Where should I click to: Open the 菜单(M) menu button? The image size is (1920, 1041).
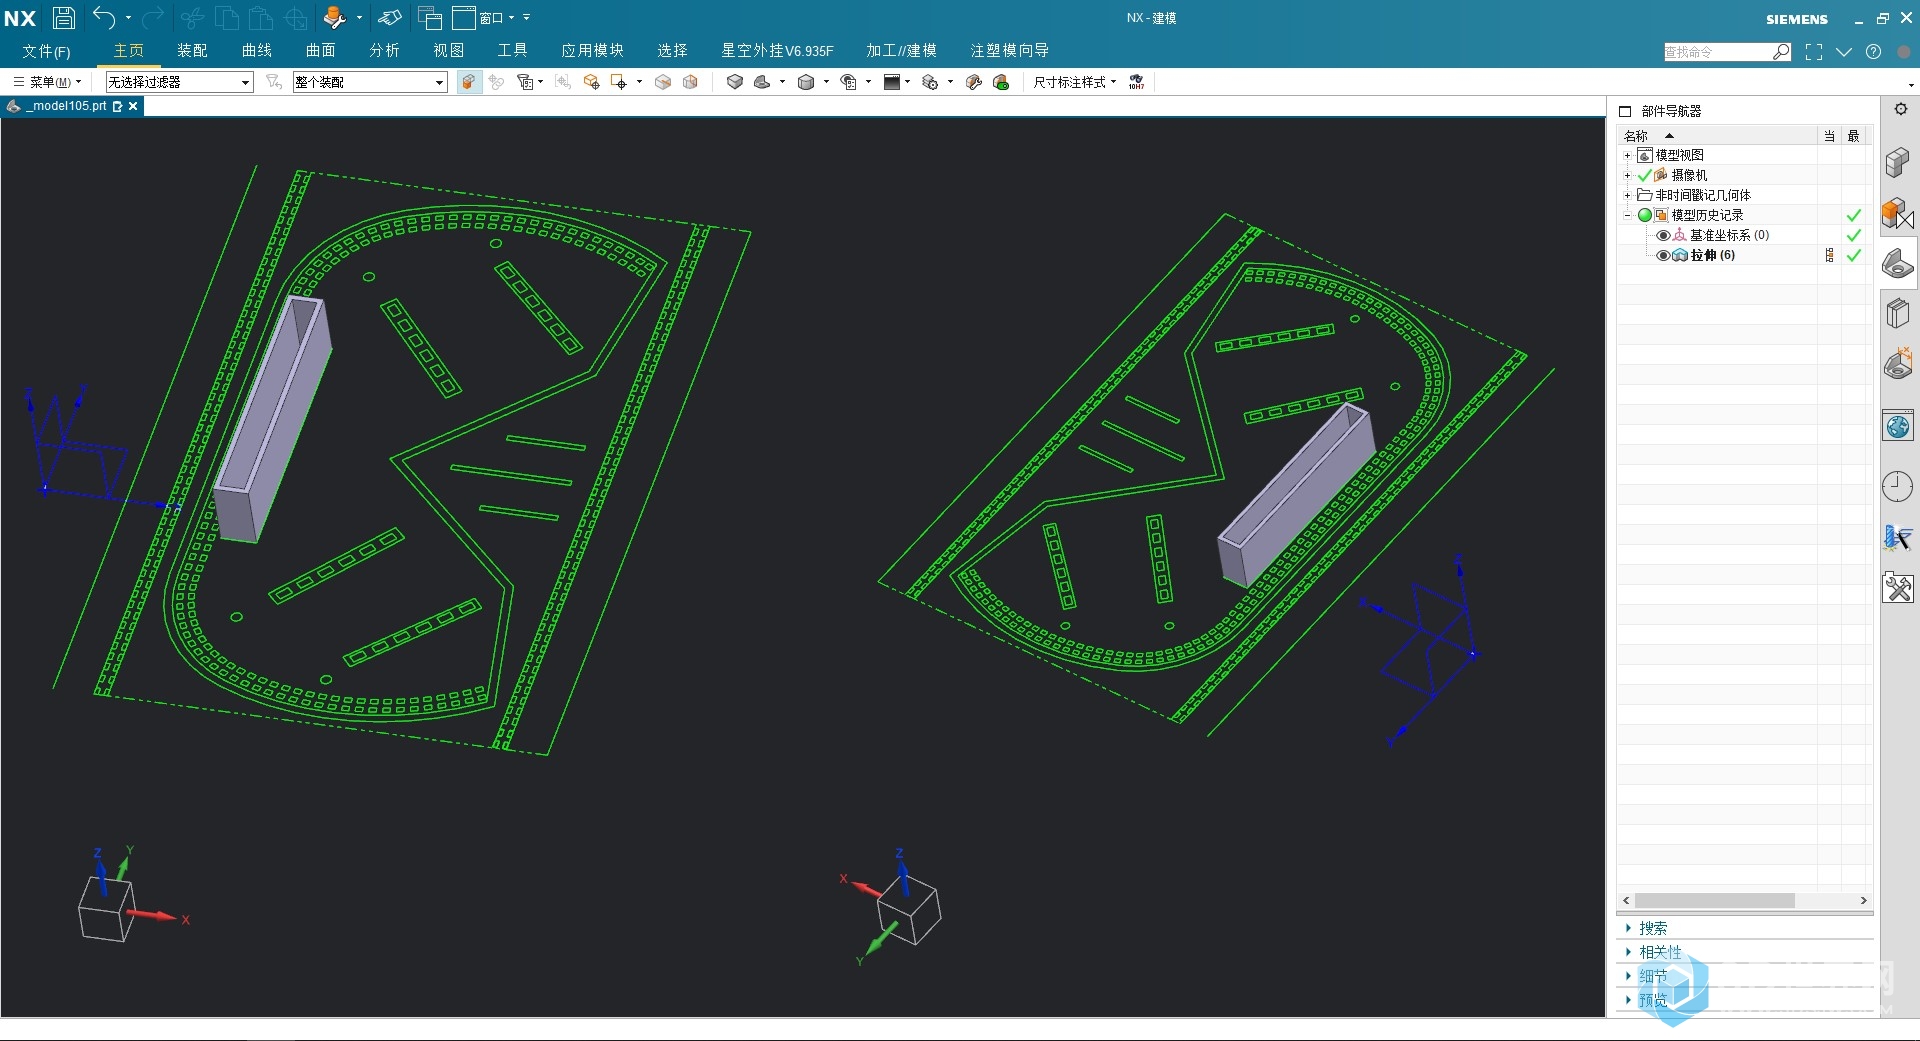[47, 82]
